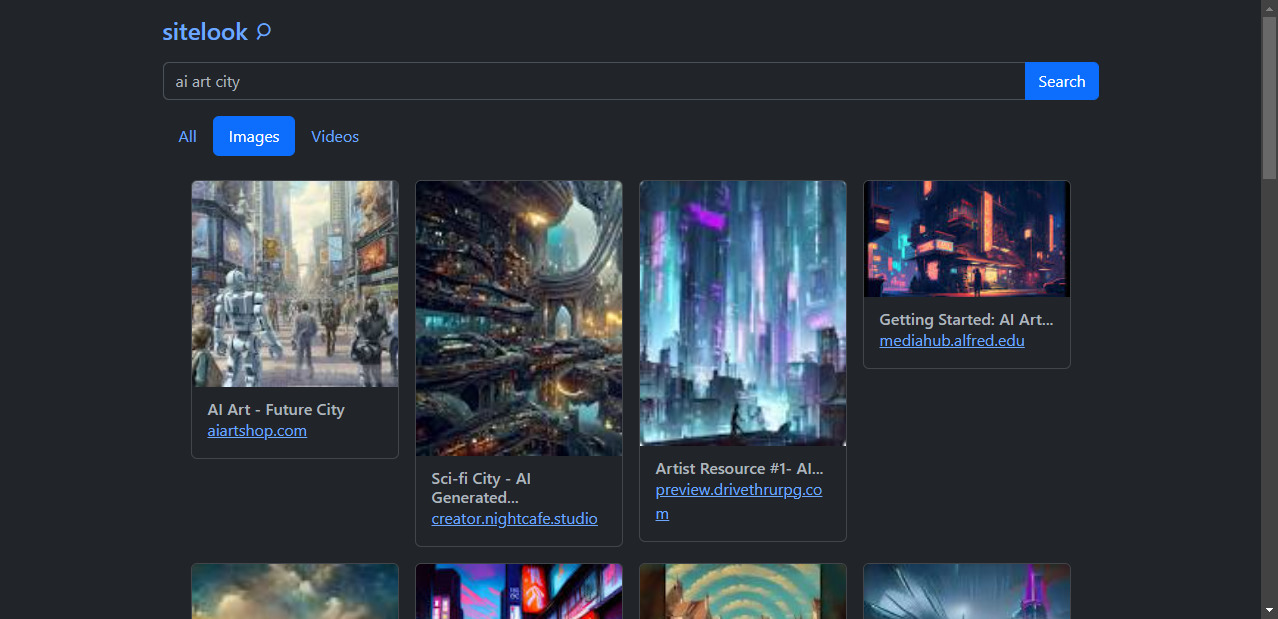Open the robot street Future City image
The height and width of the screenshot is (619, 1278).
[295, 284]
